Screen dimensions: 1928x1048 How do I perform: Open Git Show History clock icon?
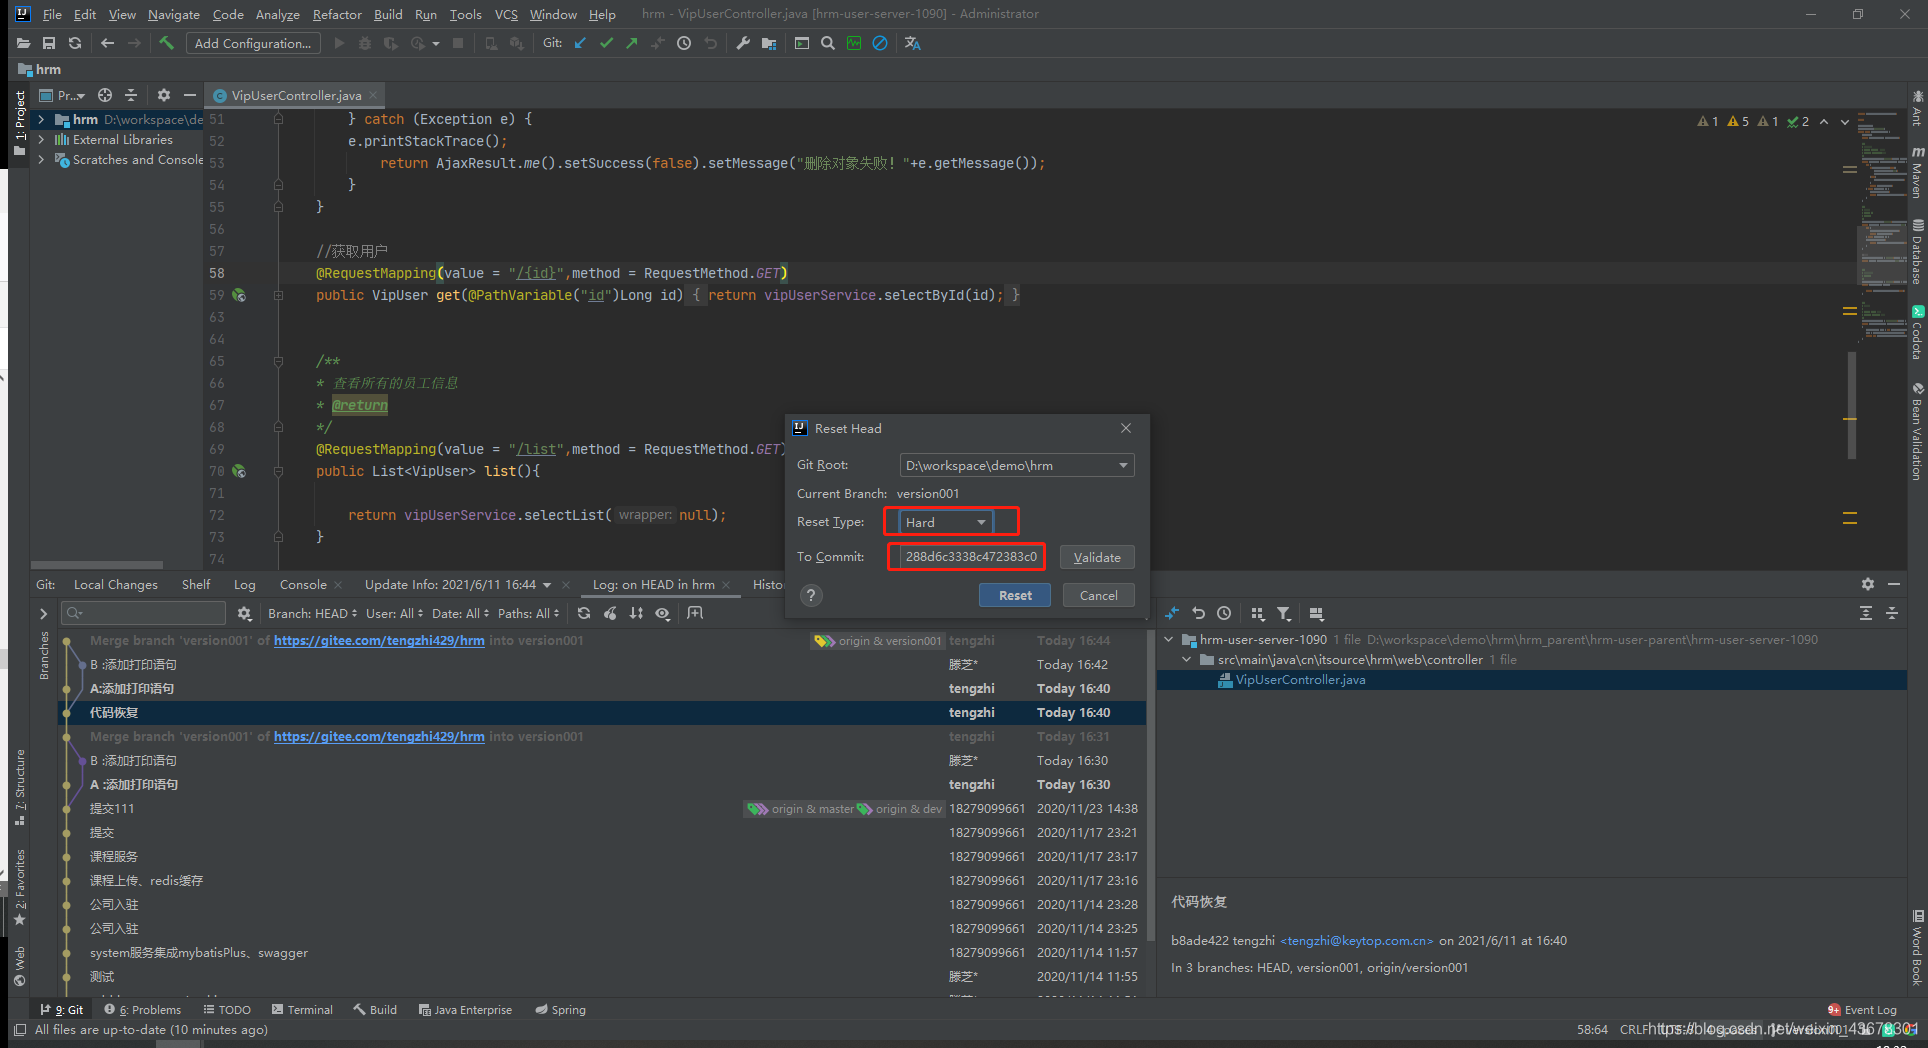point(684,43)
